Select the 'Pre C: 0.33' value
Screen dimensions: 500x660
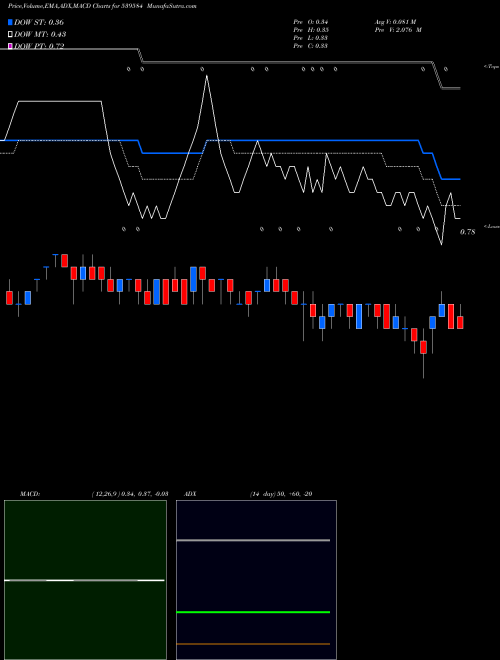coord(311,46)
